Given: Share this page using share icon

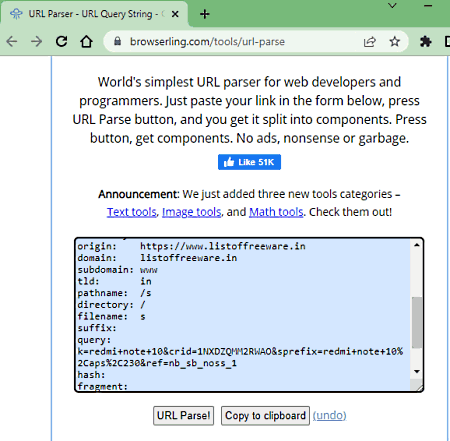Looking at the screenshot, I should click(370, 42).
